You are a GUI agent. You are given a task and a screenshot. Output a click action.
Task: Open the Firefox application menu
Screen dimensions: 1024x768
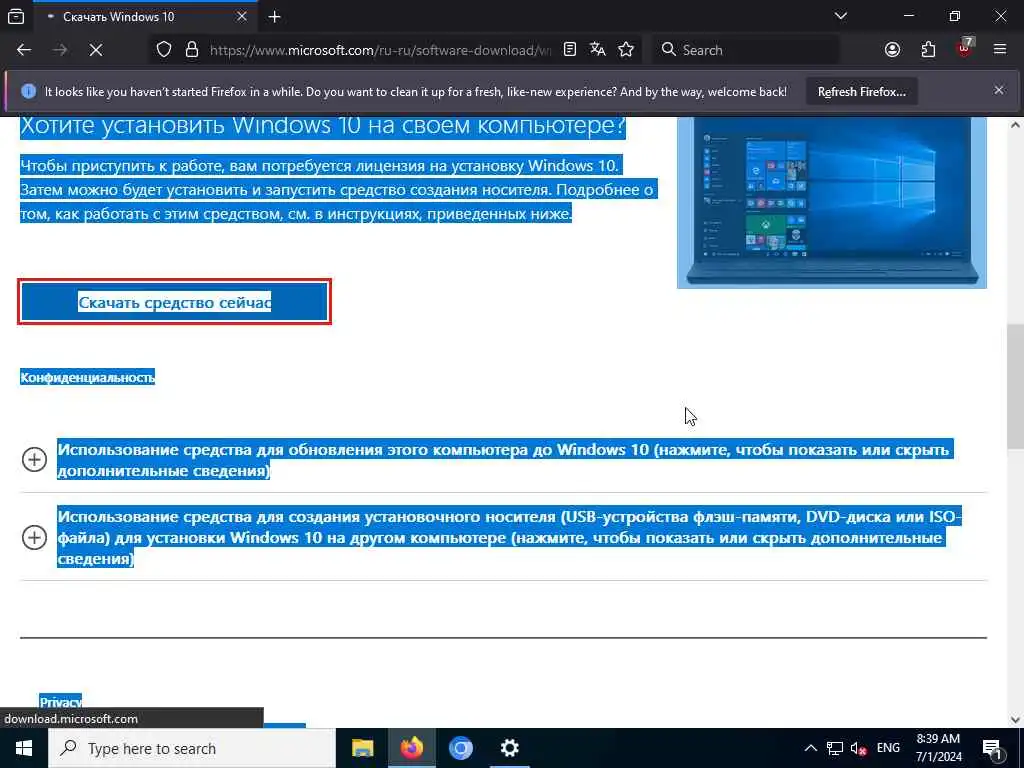(x=1000, y=50)
